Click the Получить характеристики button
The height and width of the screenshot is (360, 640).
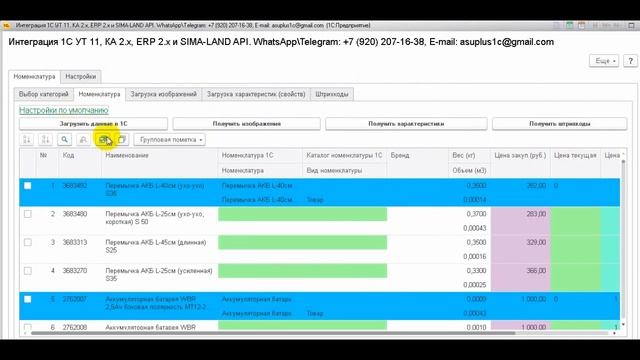pyautogui.click(x=406, y=124)
